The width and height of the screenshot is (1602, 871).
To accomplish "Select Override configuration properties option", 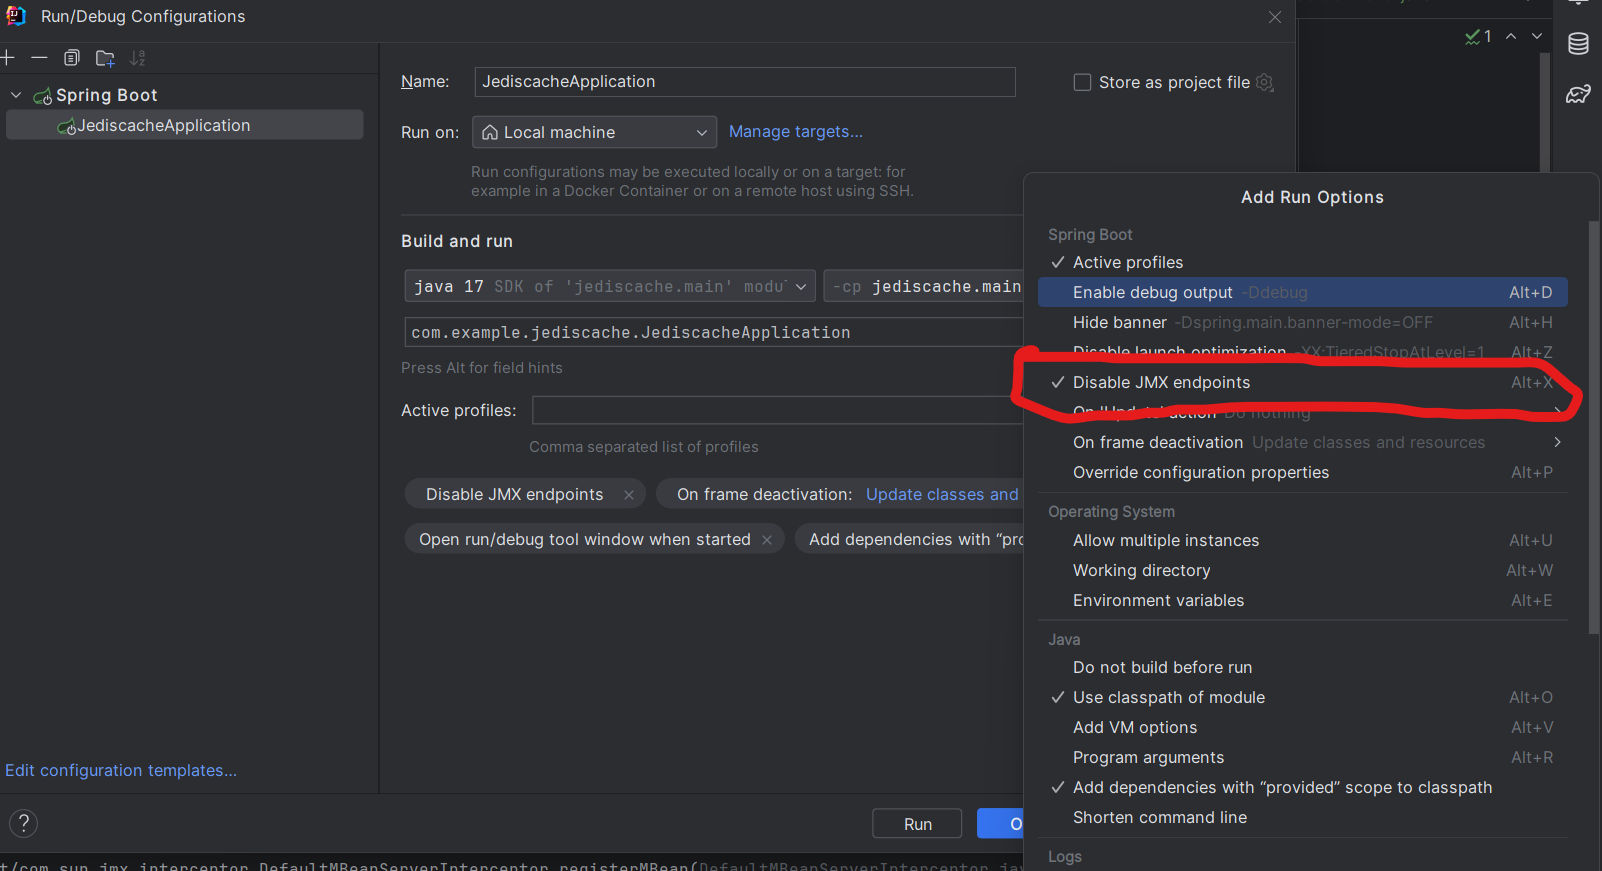I will coord(1302,472).
